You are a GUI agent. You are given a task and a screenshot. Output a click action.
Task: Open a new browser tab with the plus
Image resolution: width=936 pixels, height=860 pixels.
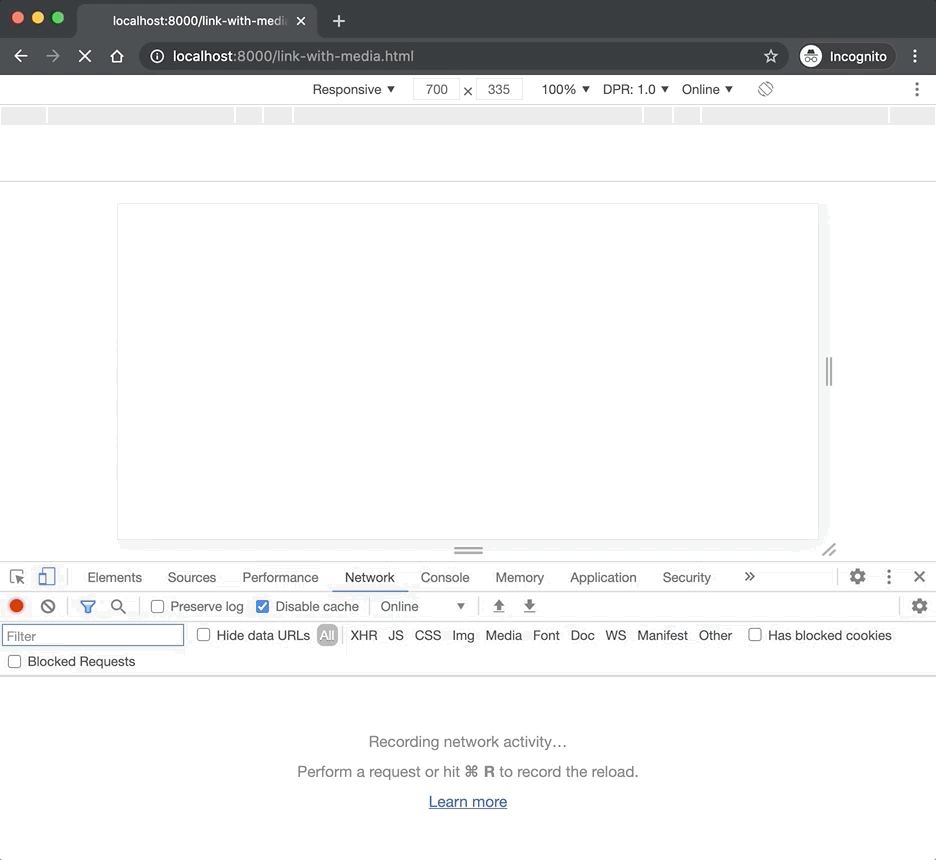tap(338, 21)
